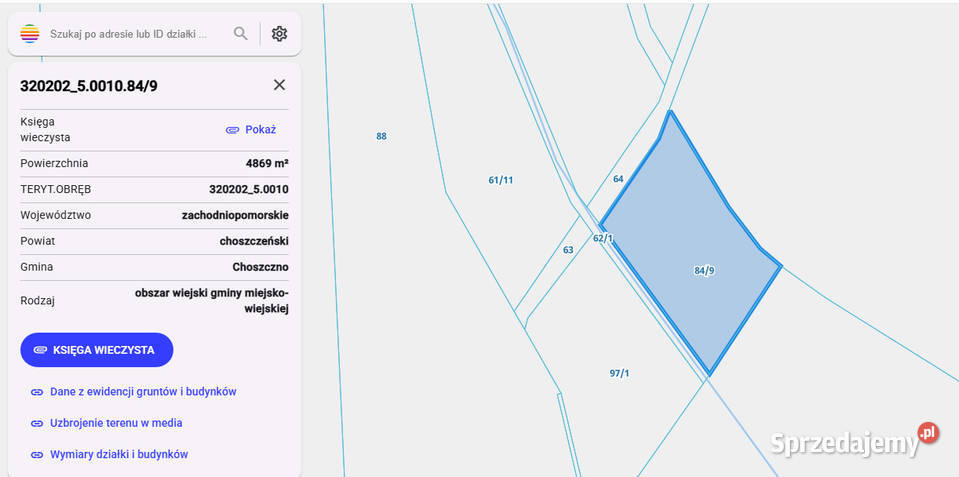
Task: Click the chain icon beside Uzbrojenie terenu
Action: [37, 423]
